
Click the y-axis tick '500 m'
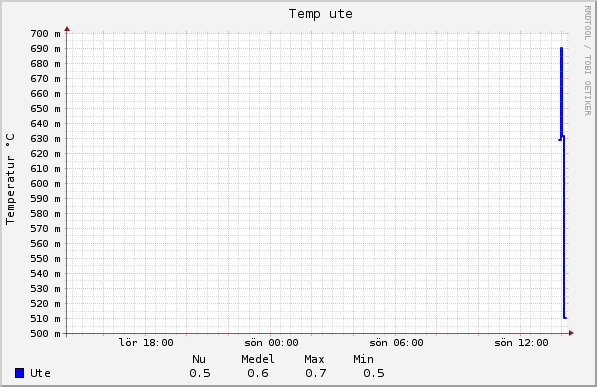[45, 334]
